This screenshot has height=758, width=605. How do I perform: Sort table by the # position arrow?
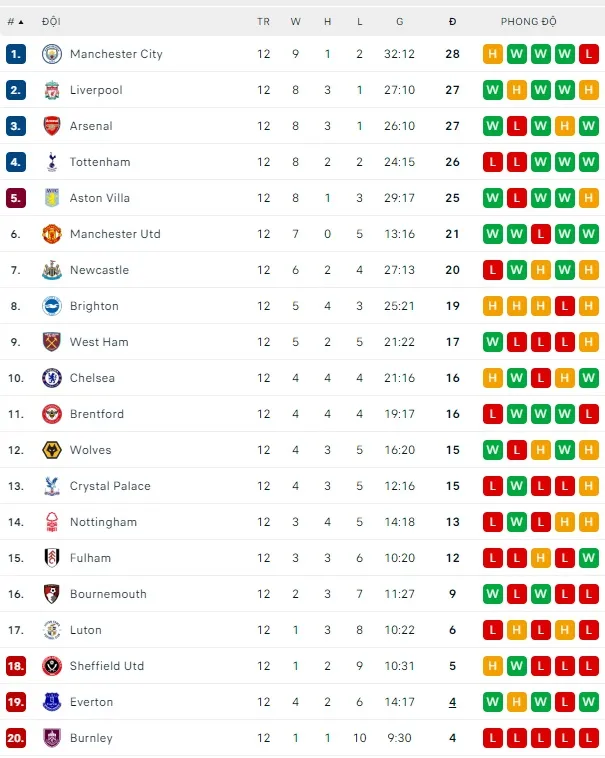[15, 21]
